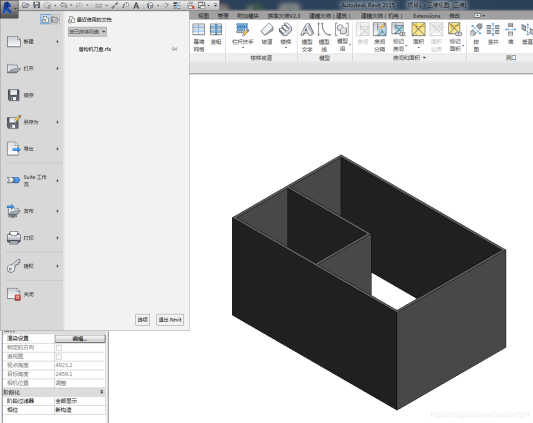Click the Edit button for rendering settings
The width and height of the screenshot is (533, 423).
tap(80, 339)
